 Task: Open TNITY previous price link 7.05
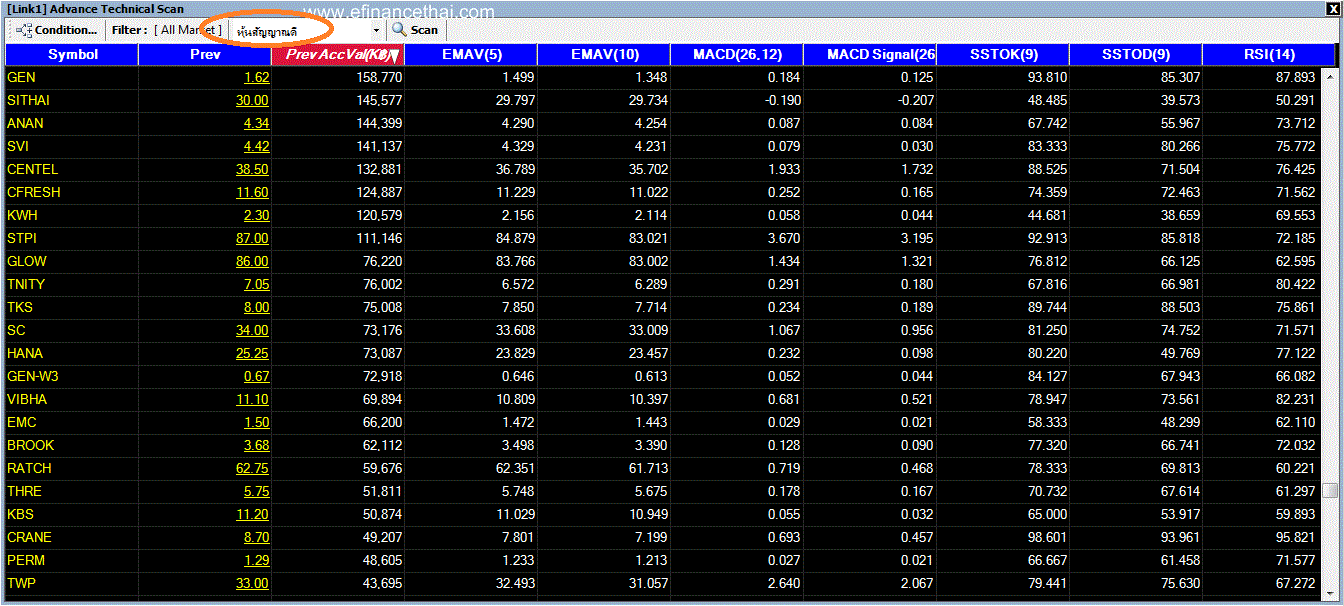tap(256, 284)
